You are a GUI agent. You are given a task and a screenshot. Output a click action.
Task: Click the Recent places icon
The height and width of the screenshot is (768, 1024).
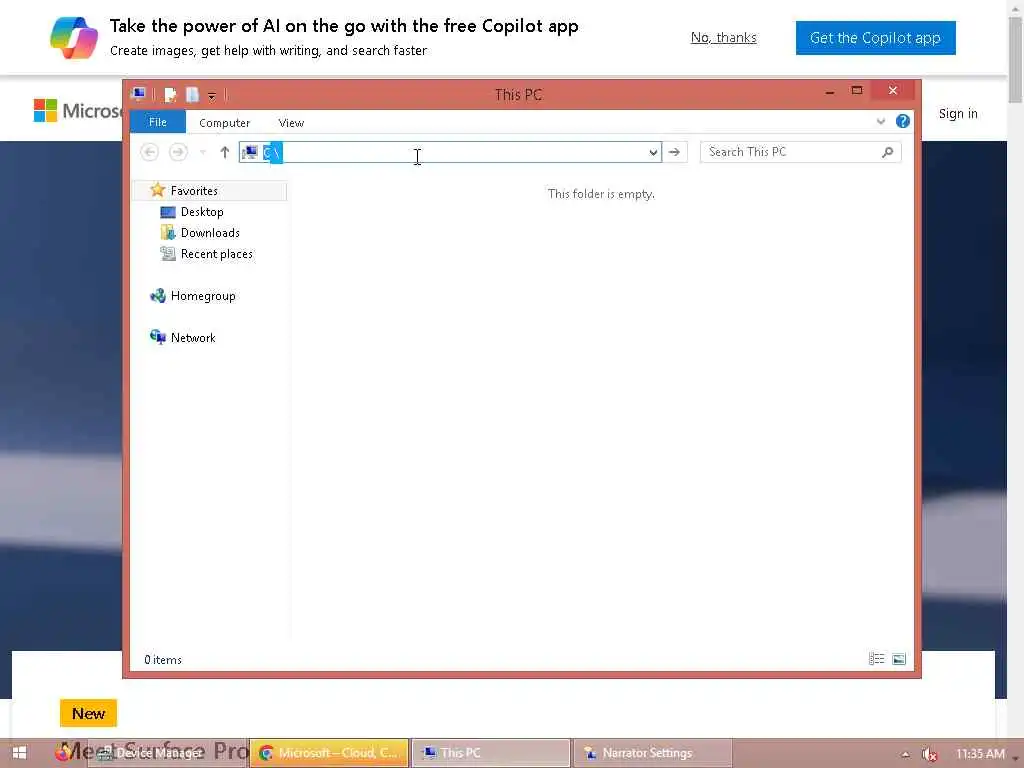168,253
